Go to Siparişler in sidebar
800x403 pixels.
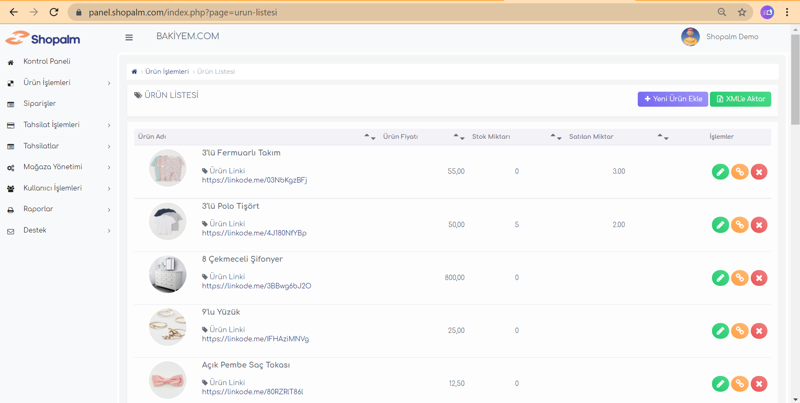point(40,104)
